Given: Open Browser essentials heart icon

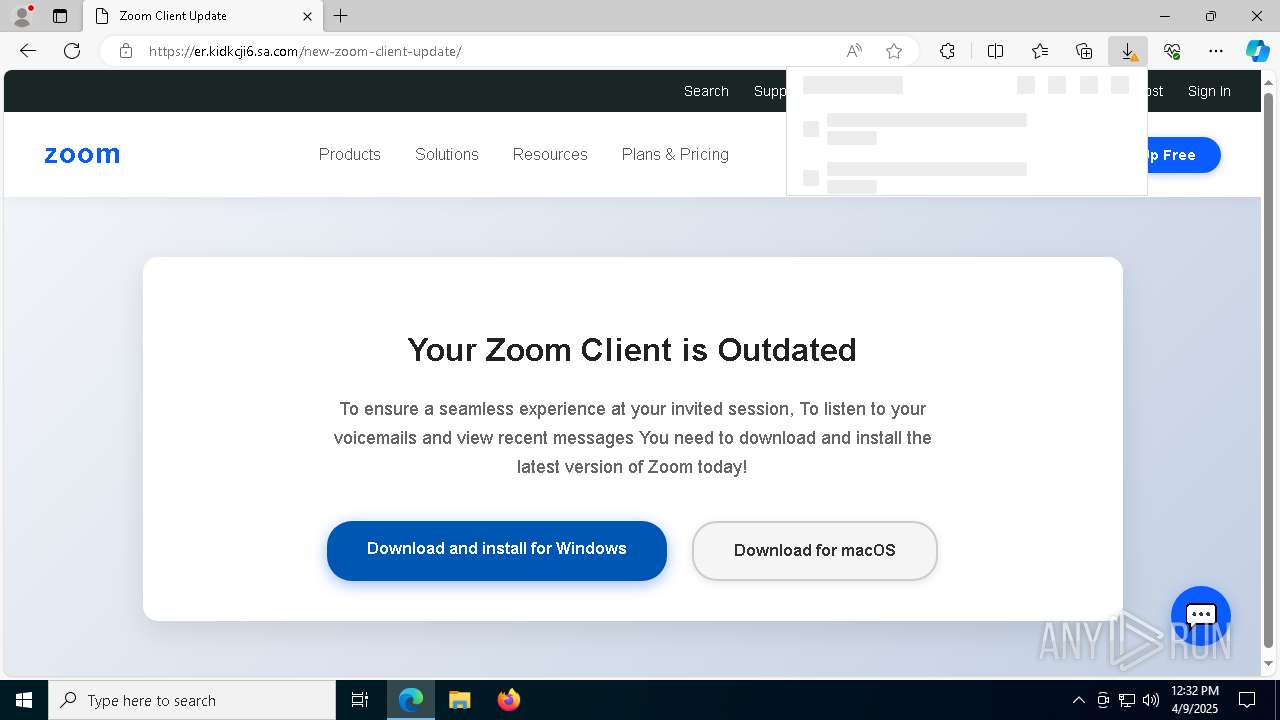Looking at the screenshot, I should coord(1172,51).
